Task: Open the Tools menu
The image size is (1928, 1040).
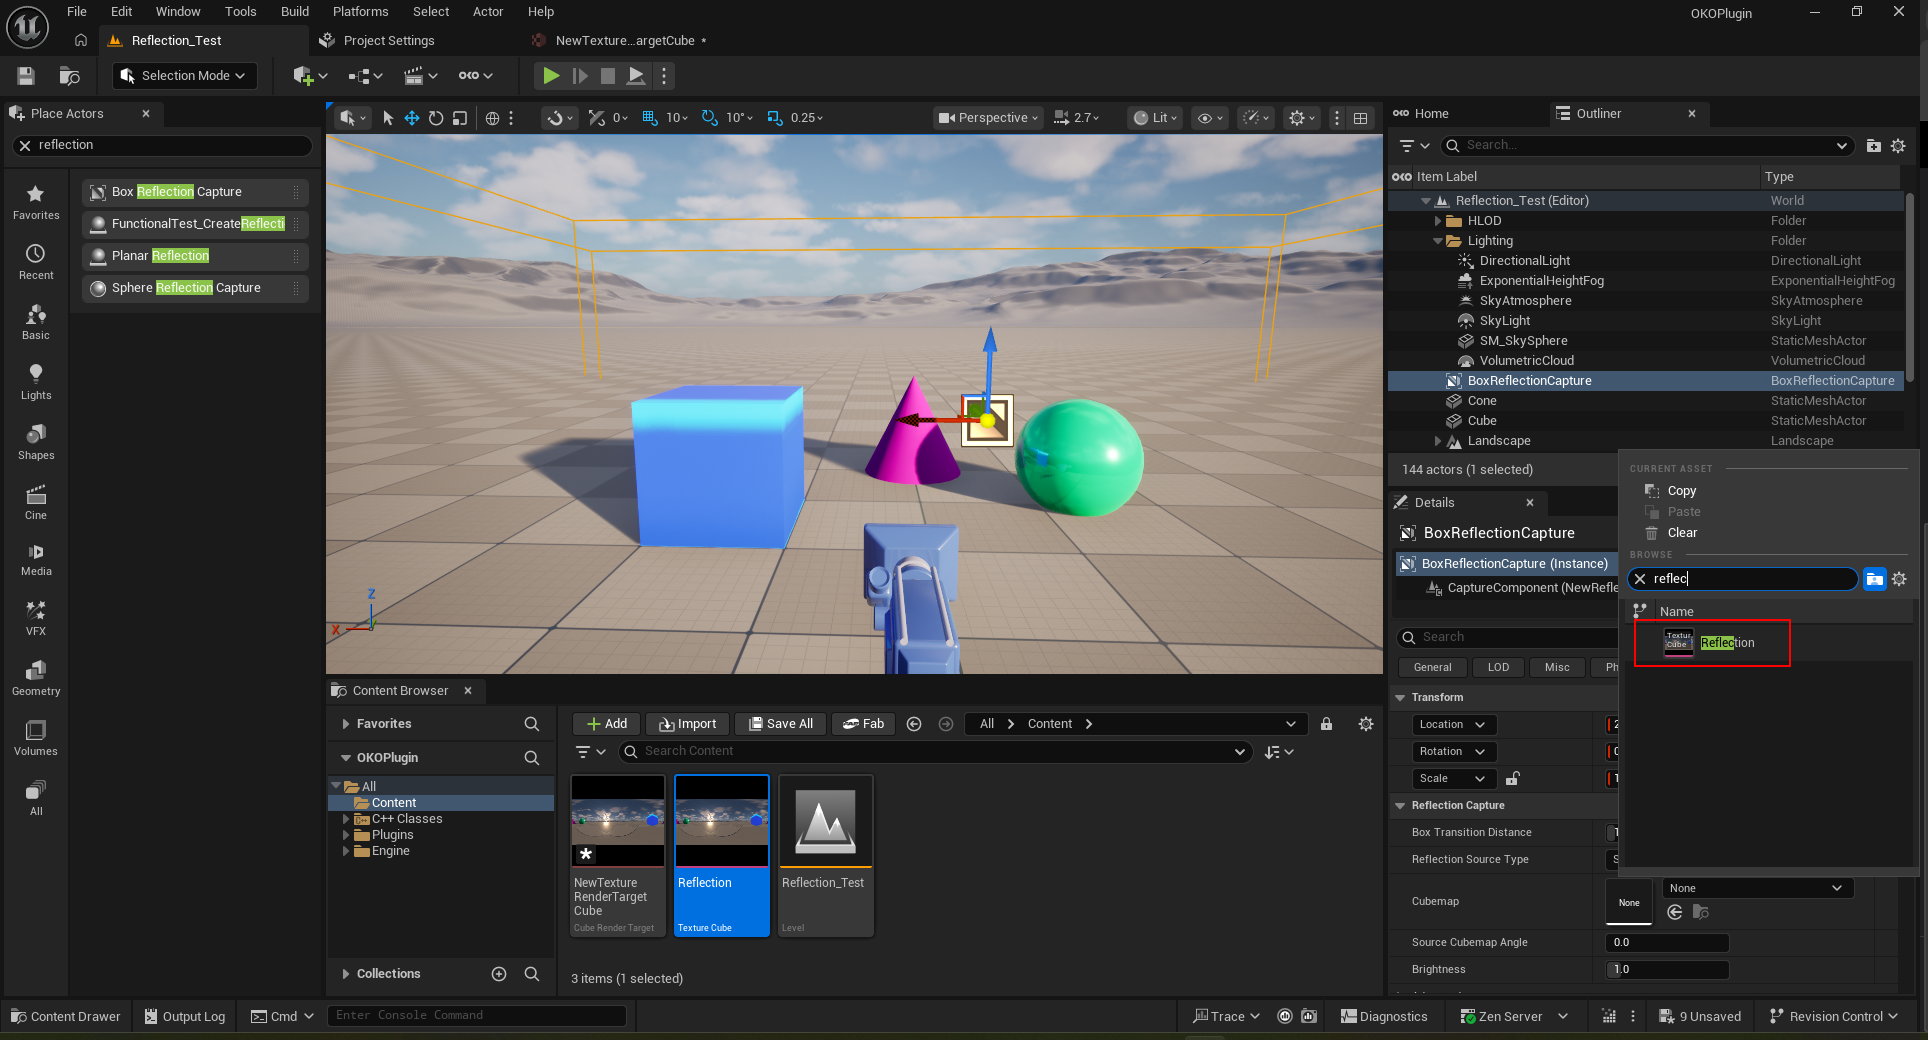Action: (x=240, y=12)
